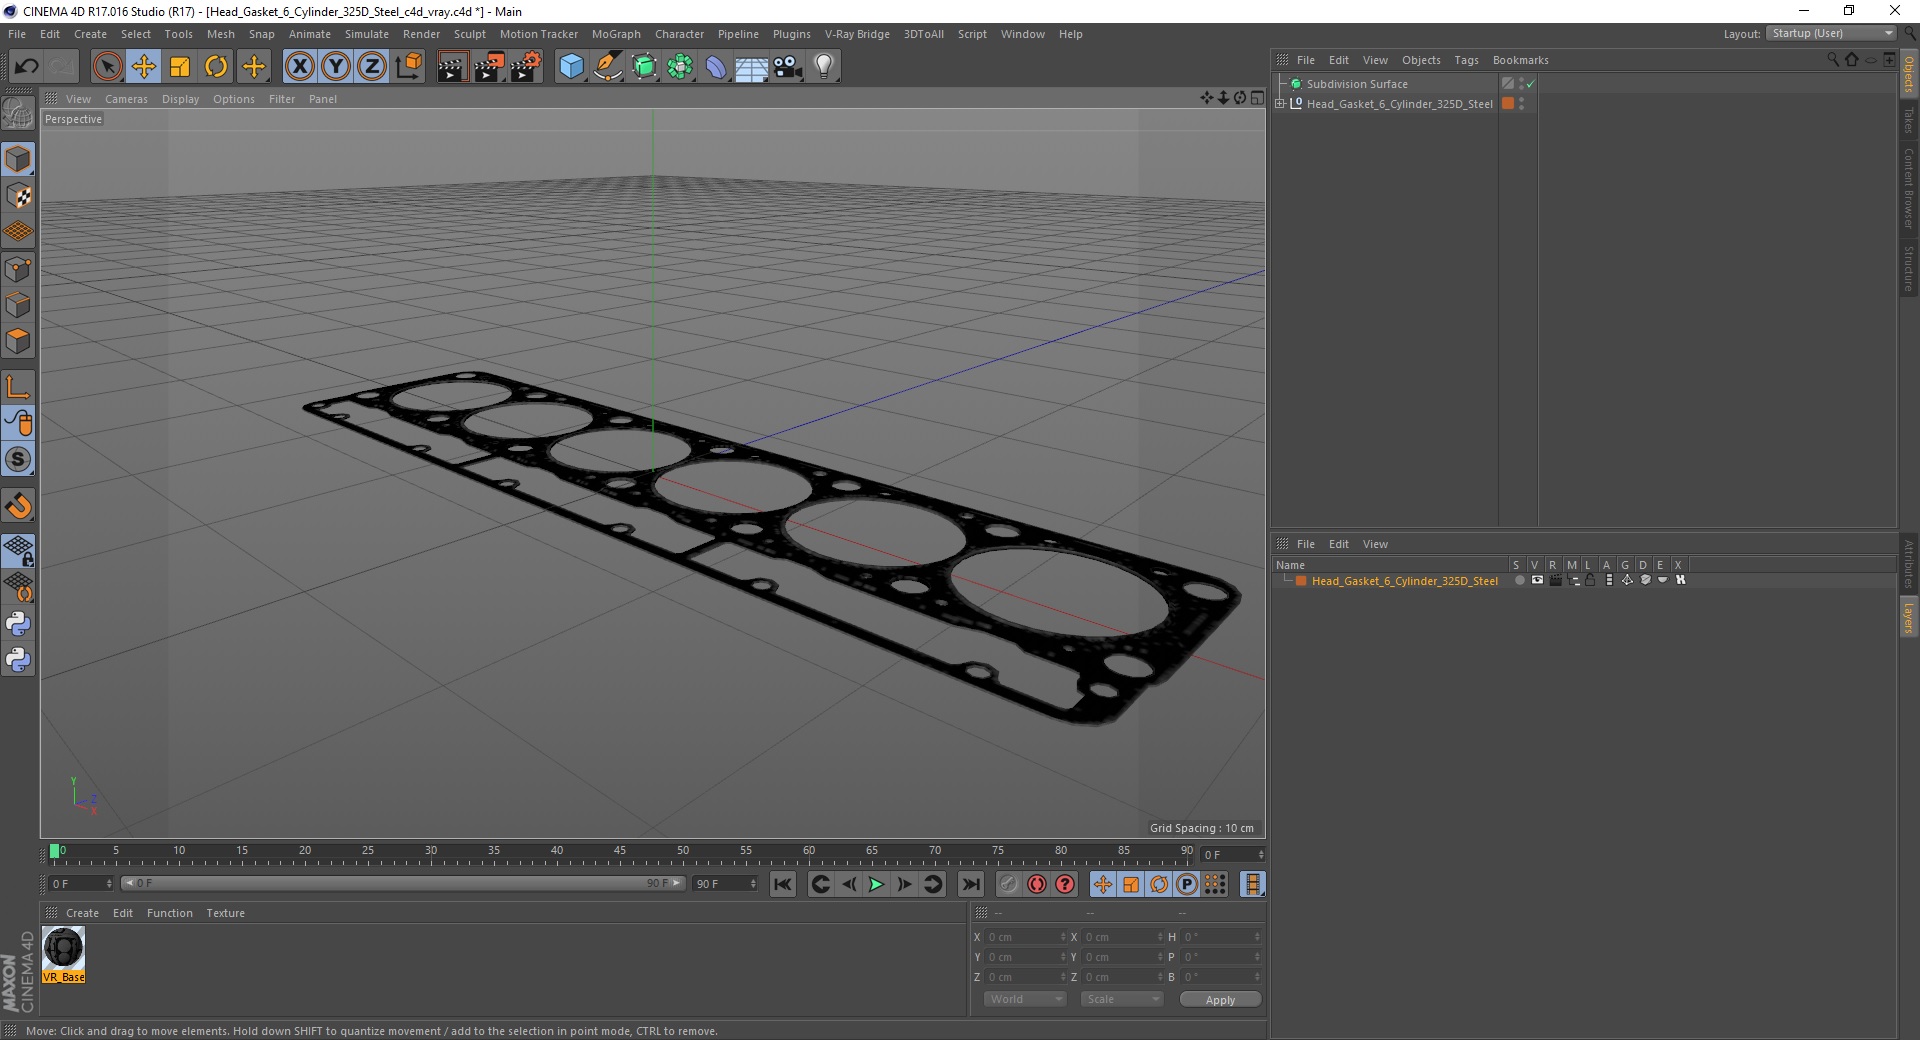Open Edit Render Settings icon
1920x1040 pixels.
point(526,67)
